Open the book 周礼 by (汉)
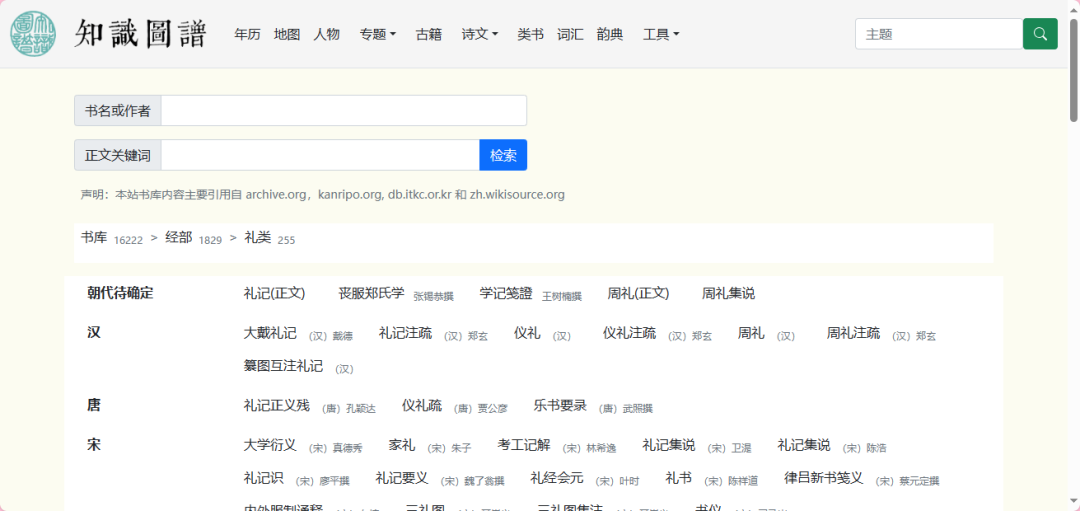Screen dimensions: 1080x511 point(751,333)
